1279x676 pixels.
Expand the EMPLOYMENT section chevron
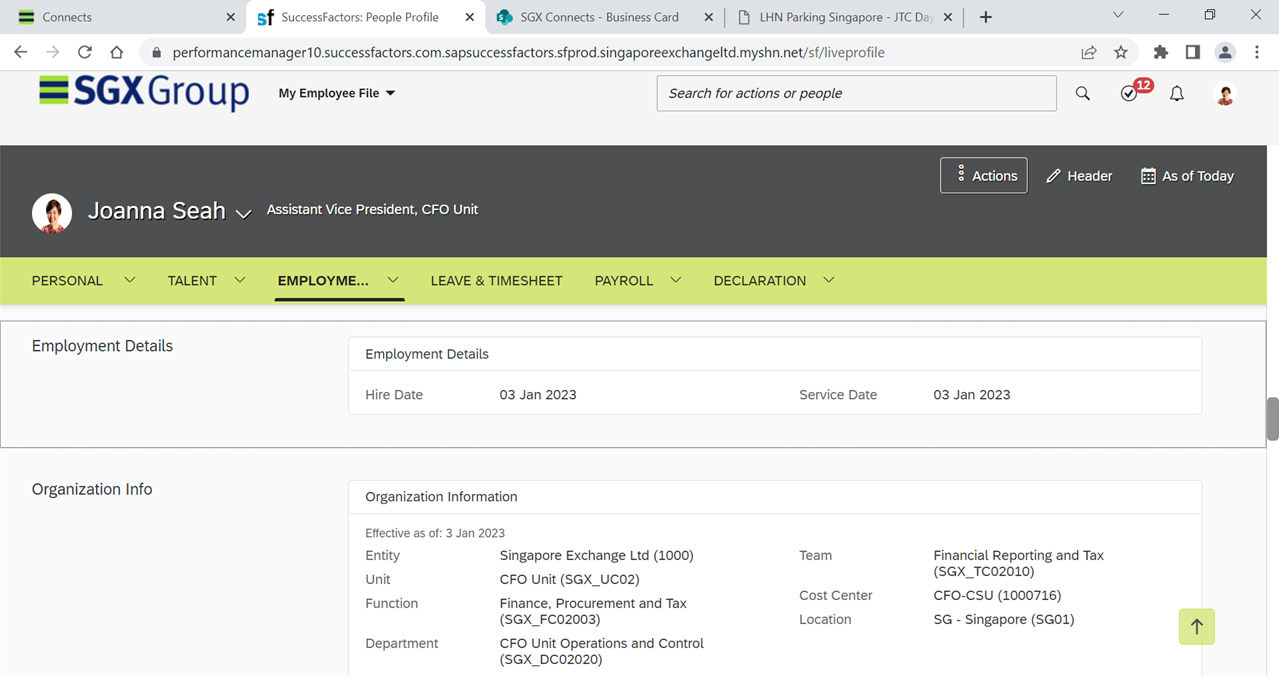click(x=393, y=280)
